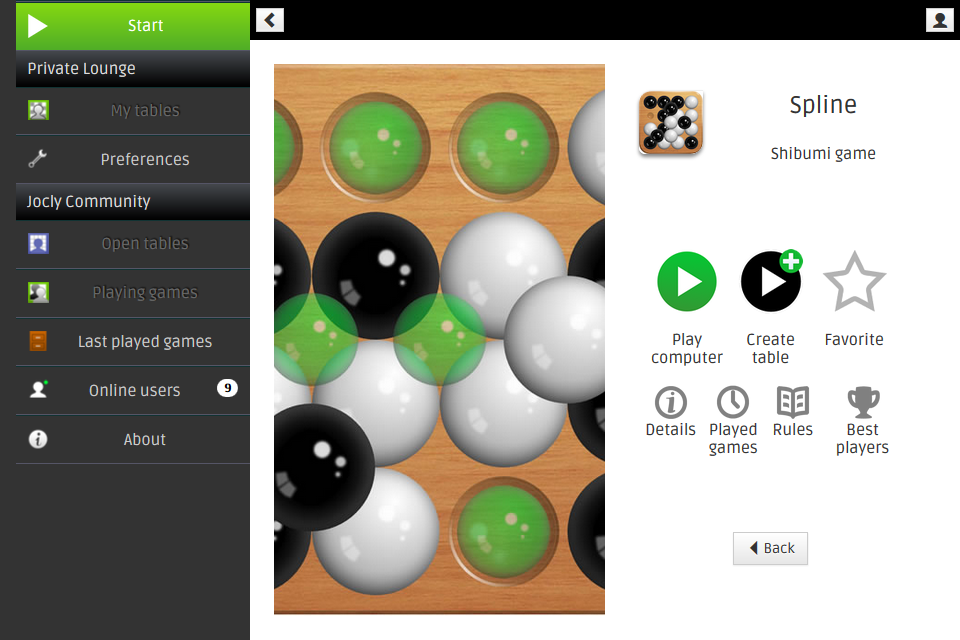The width and height of the screenshot is (960, 640).
Task: Click the Spline game app icon
Action: click(670, 122)
